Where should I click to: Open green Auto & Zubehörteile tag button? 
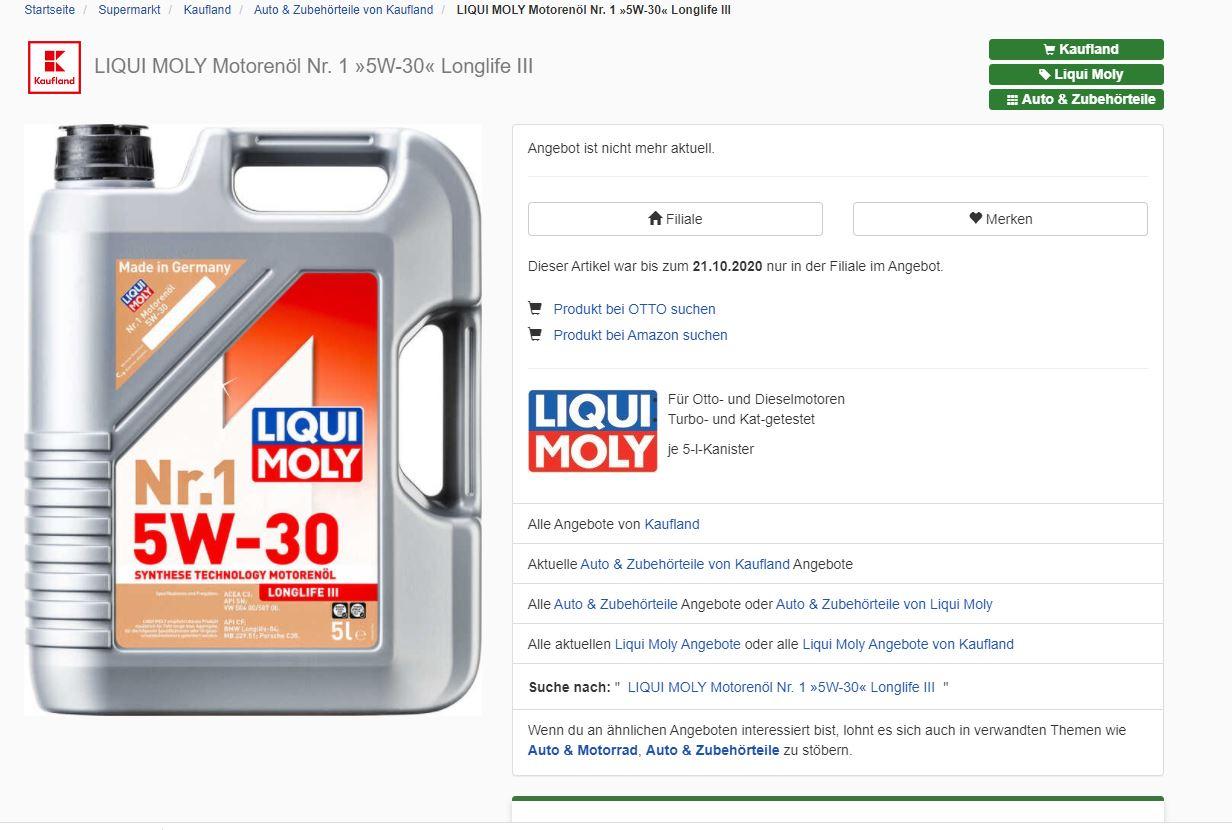1076,99
